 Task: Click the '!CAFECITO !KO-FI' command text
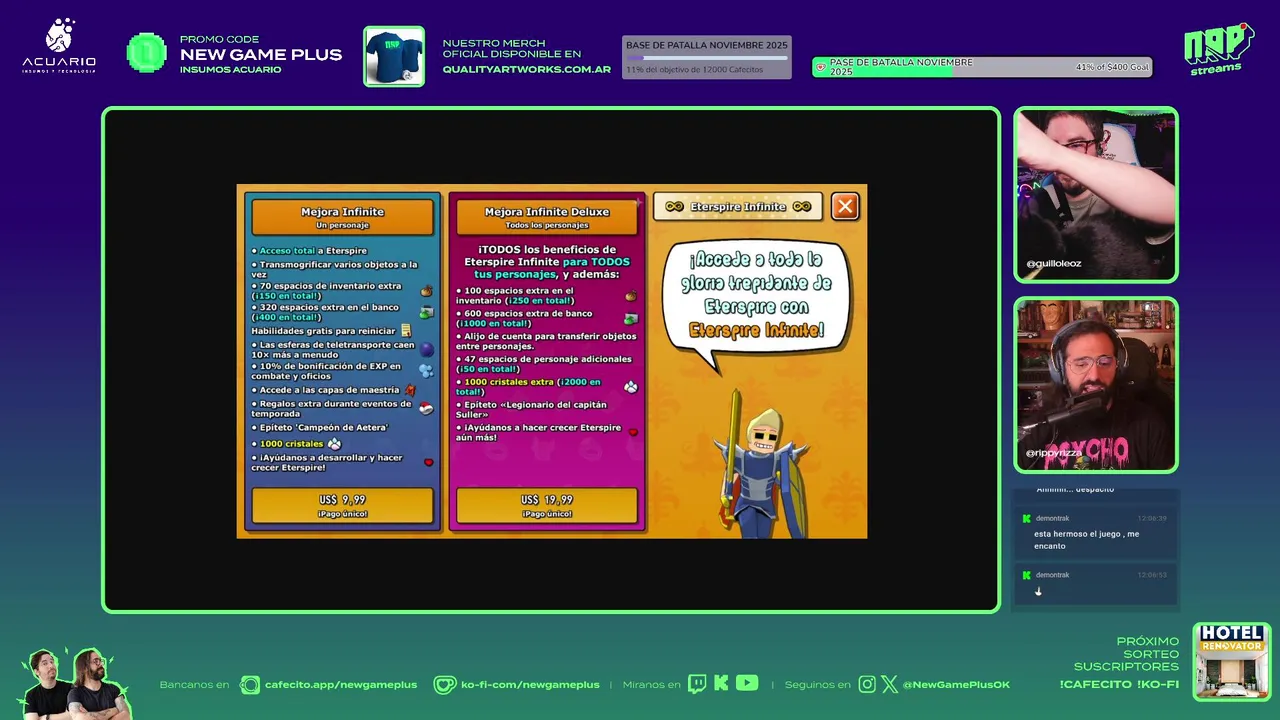pos(1119,685)
